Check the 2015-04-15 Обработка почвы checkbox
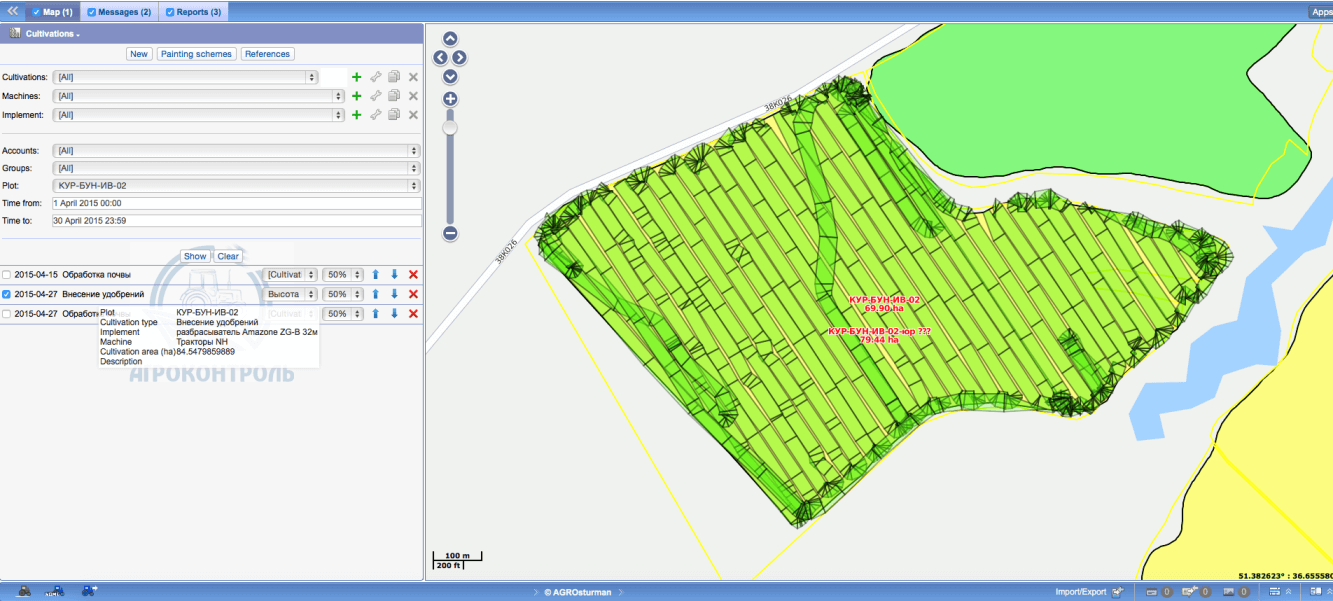This screenshot has height=601, width=1333. (x=8, y=275)
